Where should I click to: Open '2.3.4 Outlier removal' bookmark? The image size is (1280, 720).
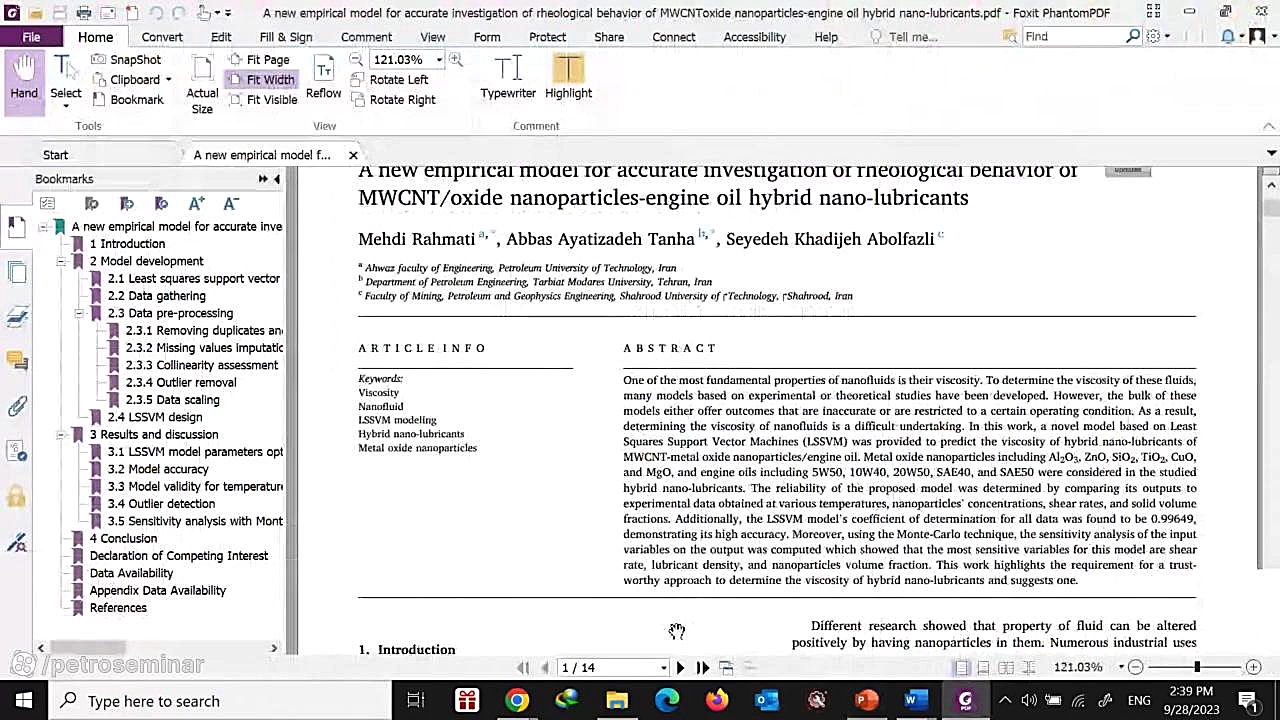click(x=180, y=382)
